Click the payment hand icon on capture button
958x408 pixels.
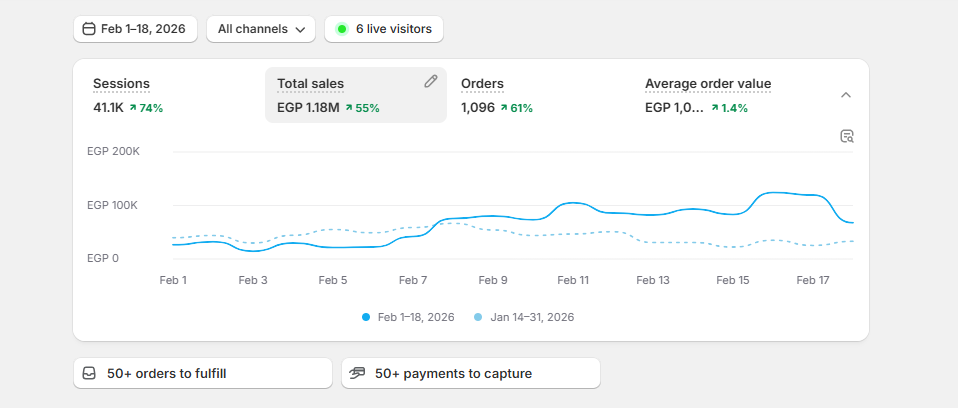click(x=357, y=373)
